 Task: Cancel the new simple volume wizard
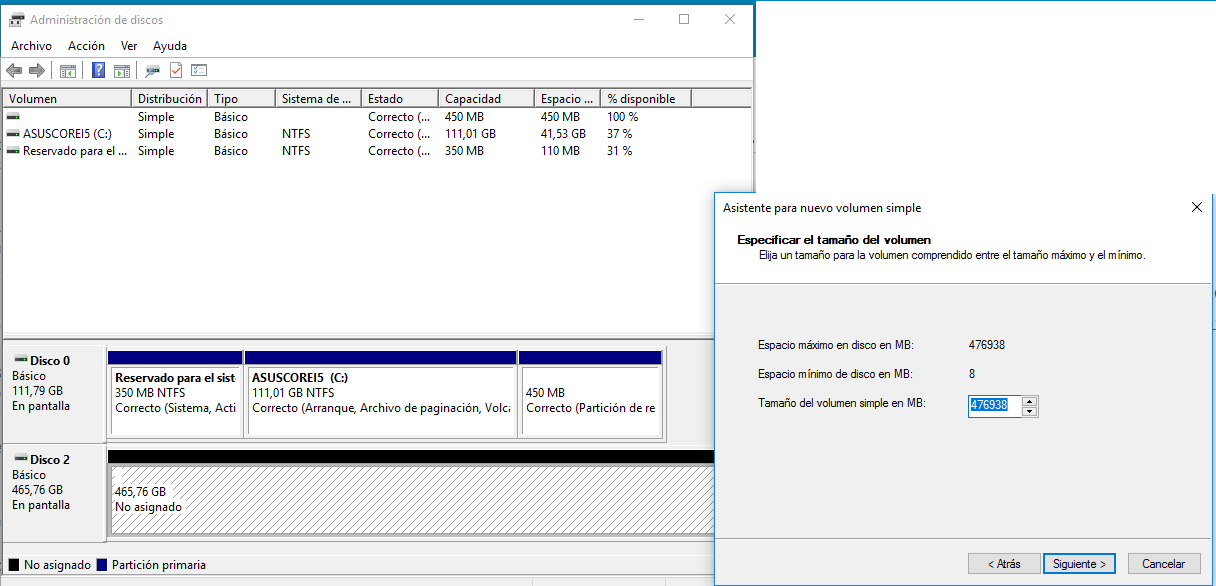pos(1163,564)
